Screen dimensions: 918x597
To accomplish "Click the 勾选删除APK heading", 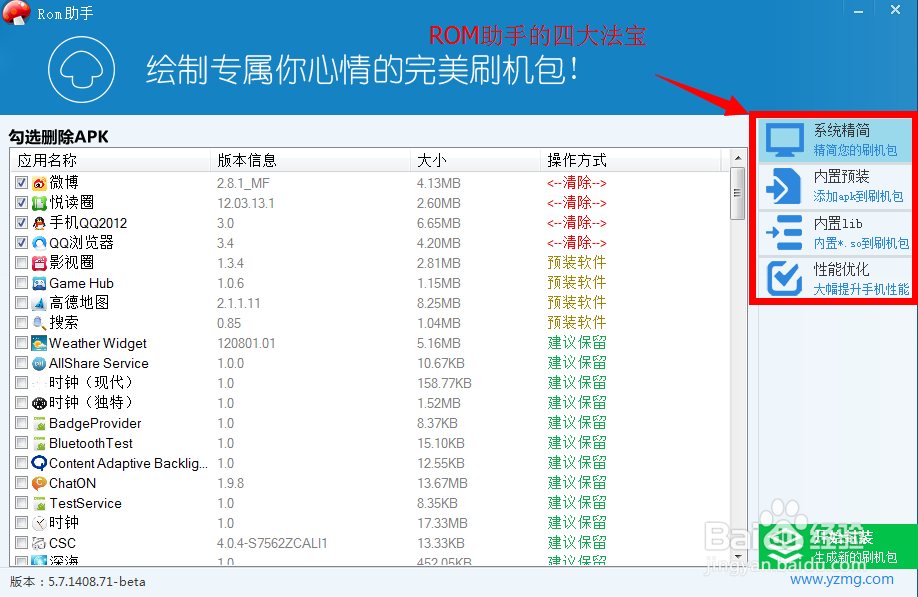I will point(59,137).
